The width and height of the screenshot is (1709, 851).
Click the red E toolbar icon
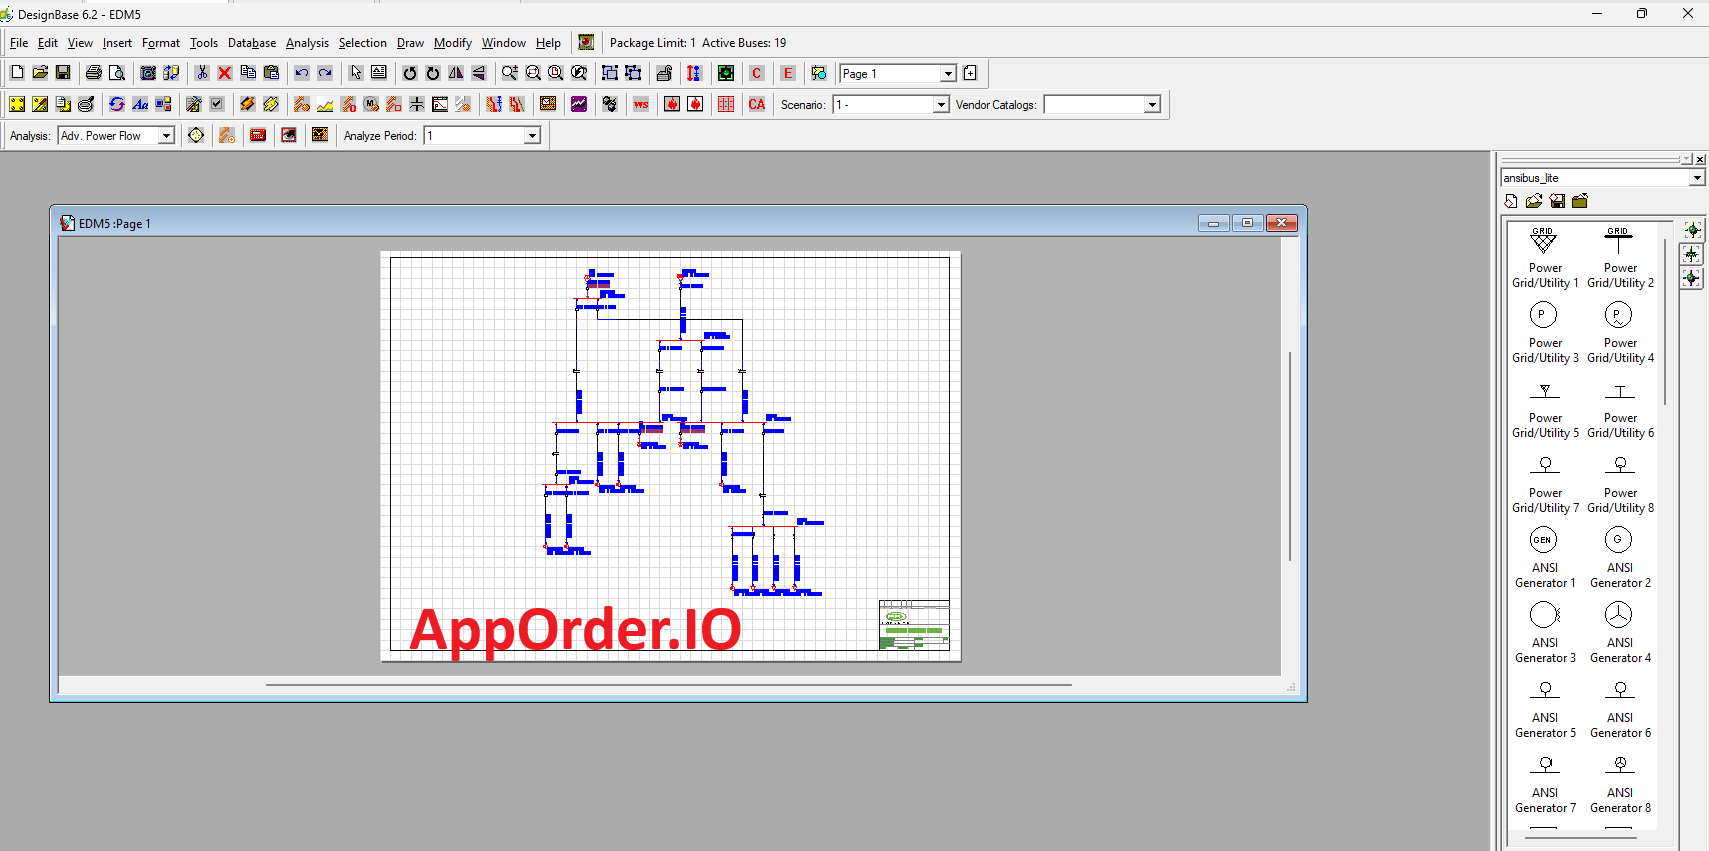click(x=788, y=73)
